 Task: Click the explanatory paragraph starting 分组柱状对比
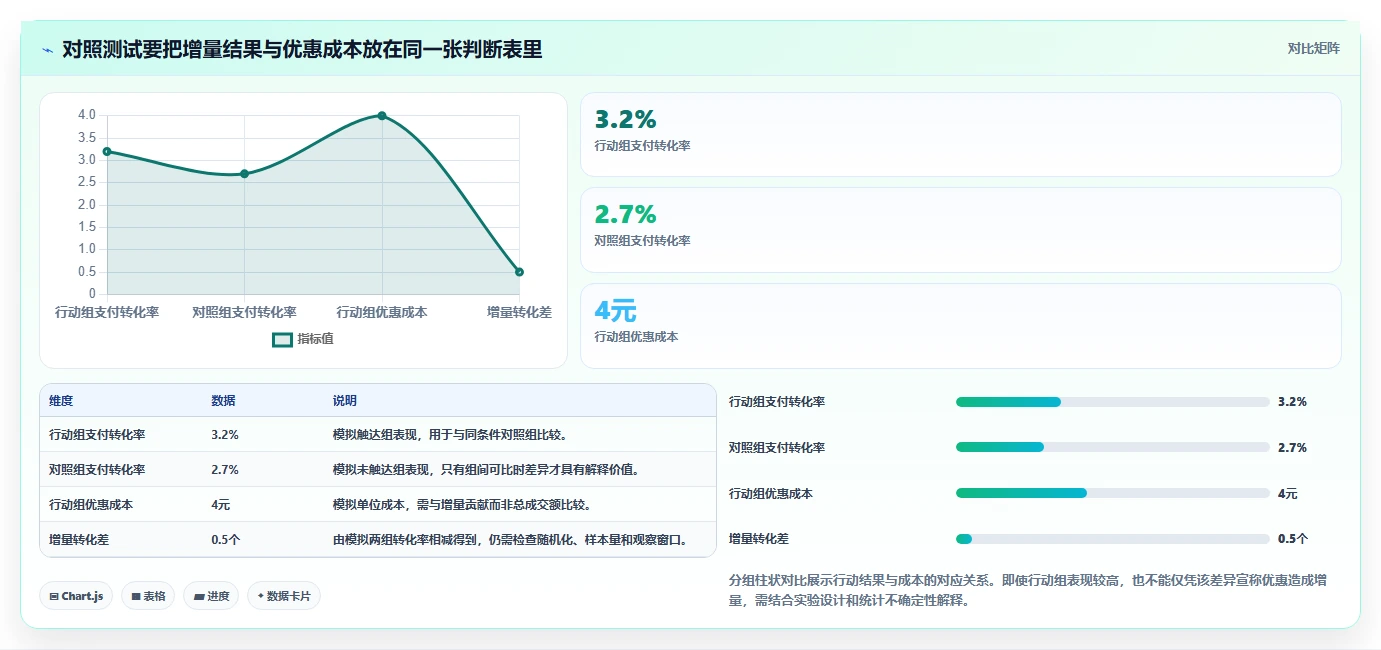click(1028, 590)
